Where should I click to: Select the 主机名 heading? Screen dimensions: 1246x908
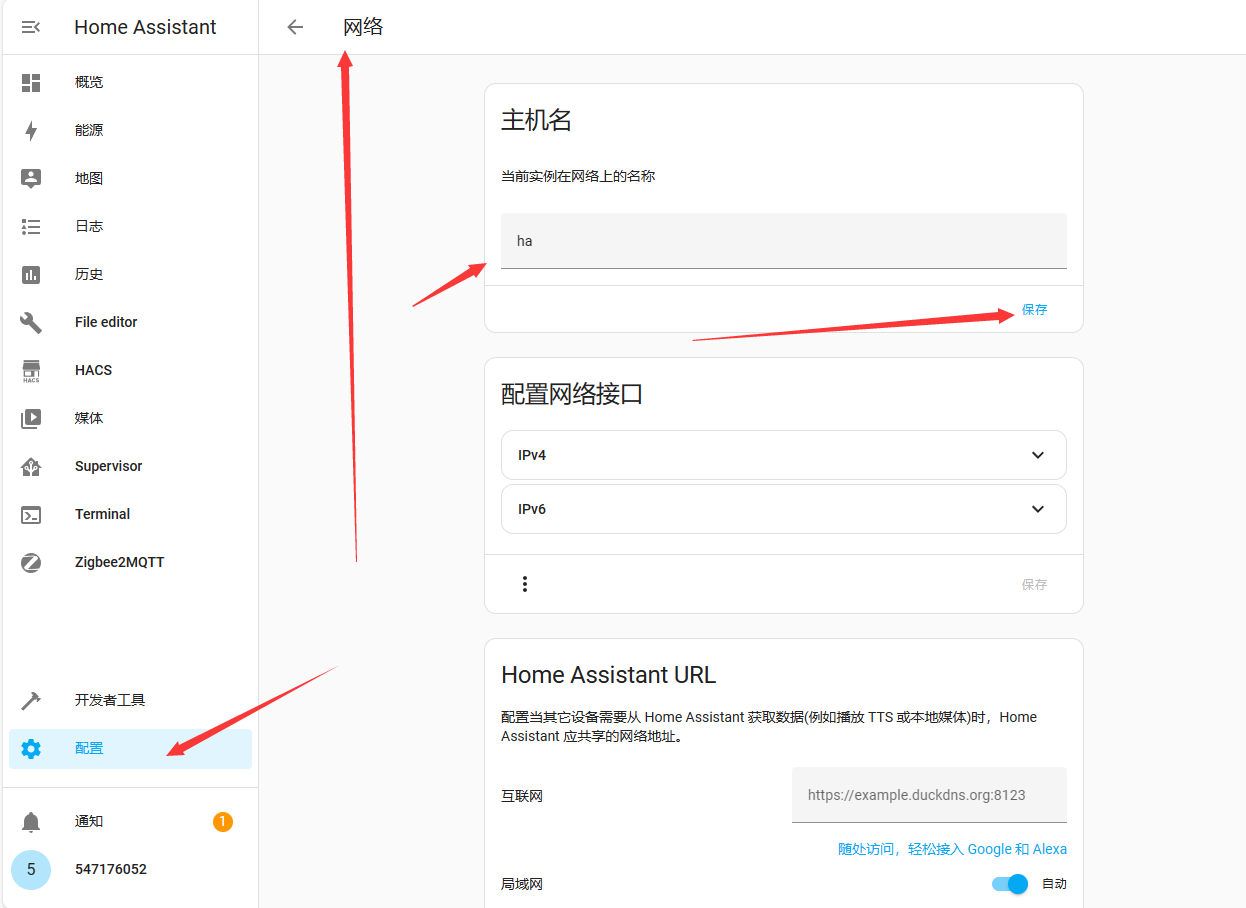[x=536, y=121]
